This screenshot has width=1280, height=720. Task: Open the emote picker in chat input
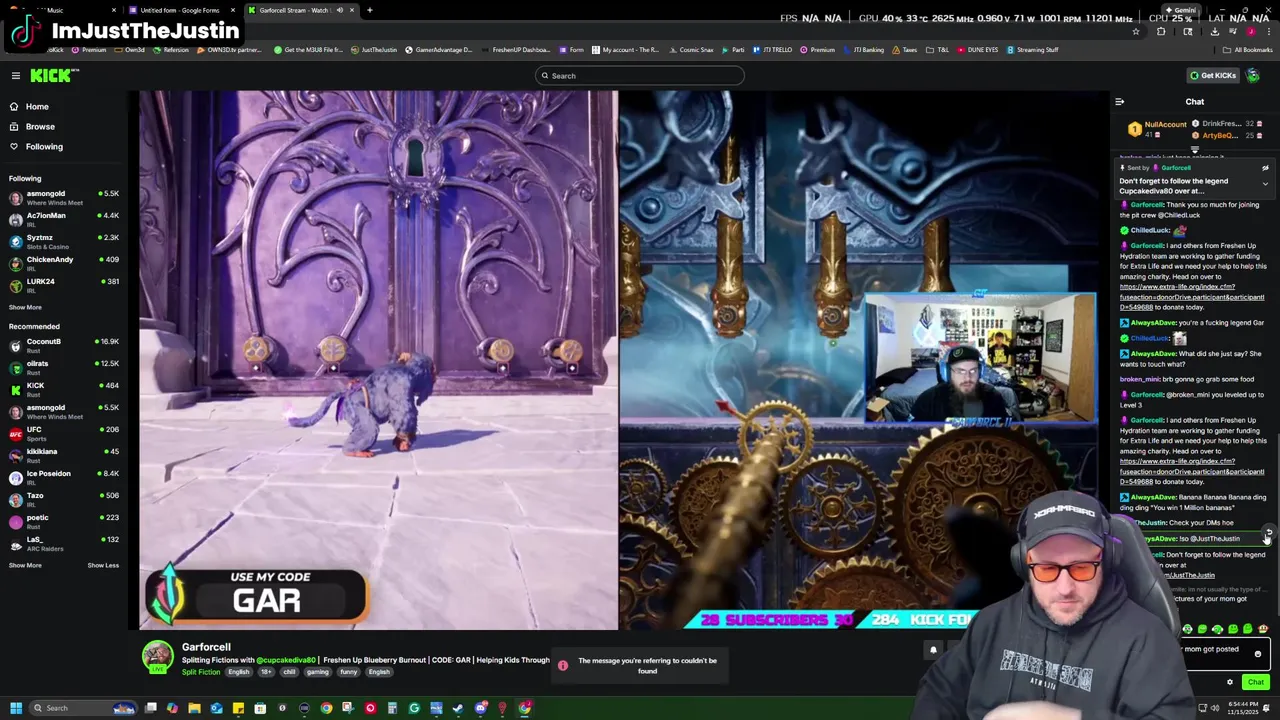click(x=1258, y=654)
